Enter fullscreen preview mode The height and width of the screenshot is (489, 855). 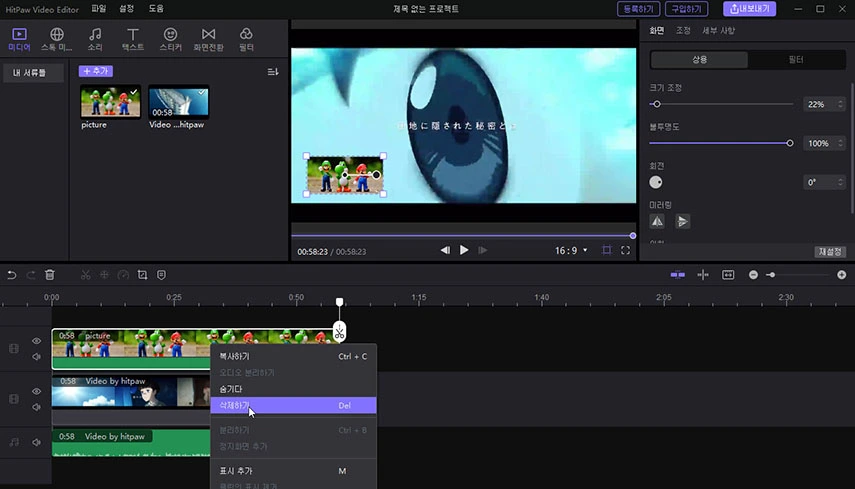pos(625,250)
